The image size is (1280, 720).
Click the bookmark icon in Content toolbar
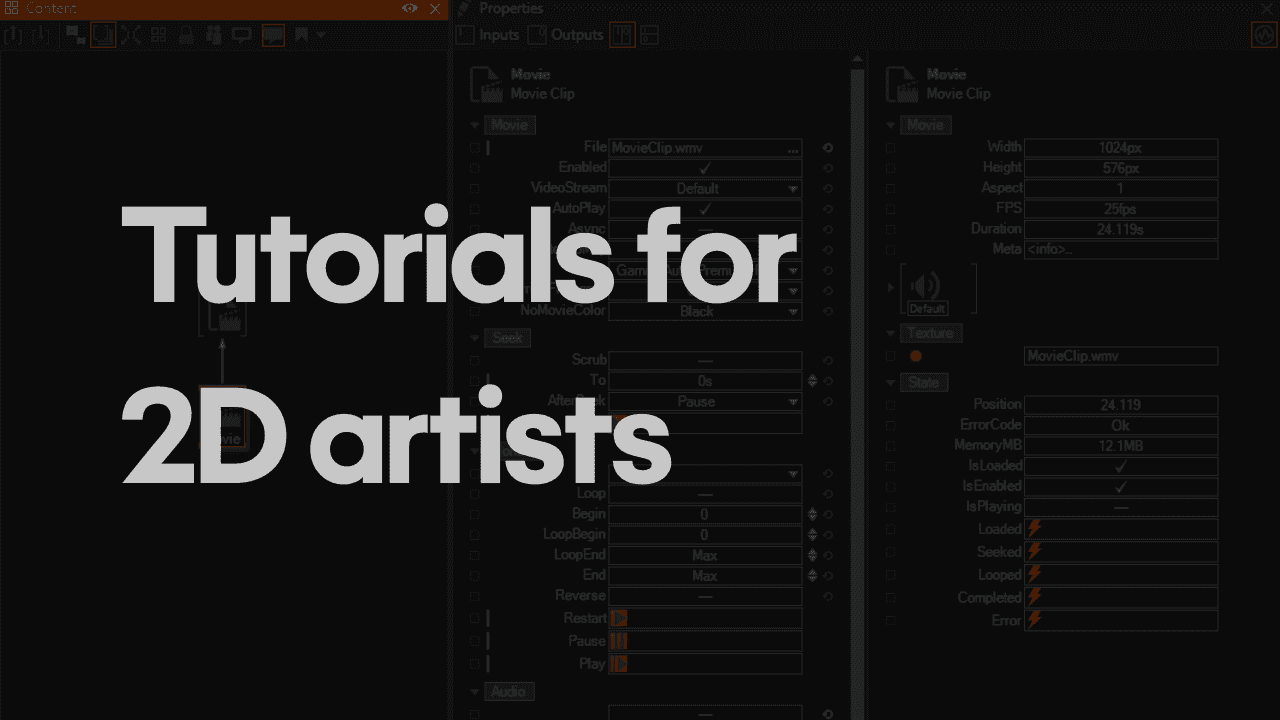301,35
